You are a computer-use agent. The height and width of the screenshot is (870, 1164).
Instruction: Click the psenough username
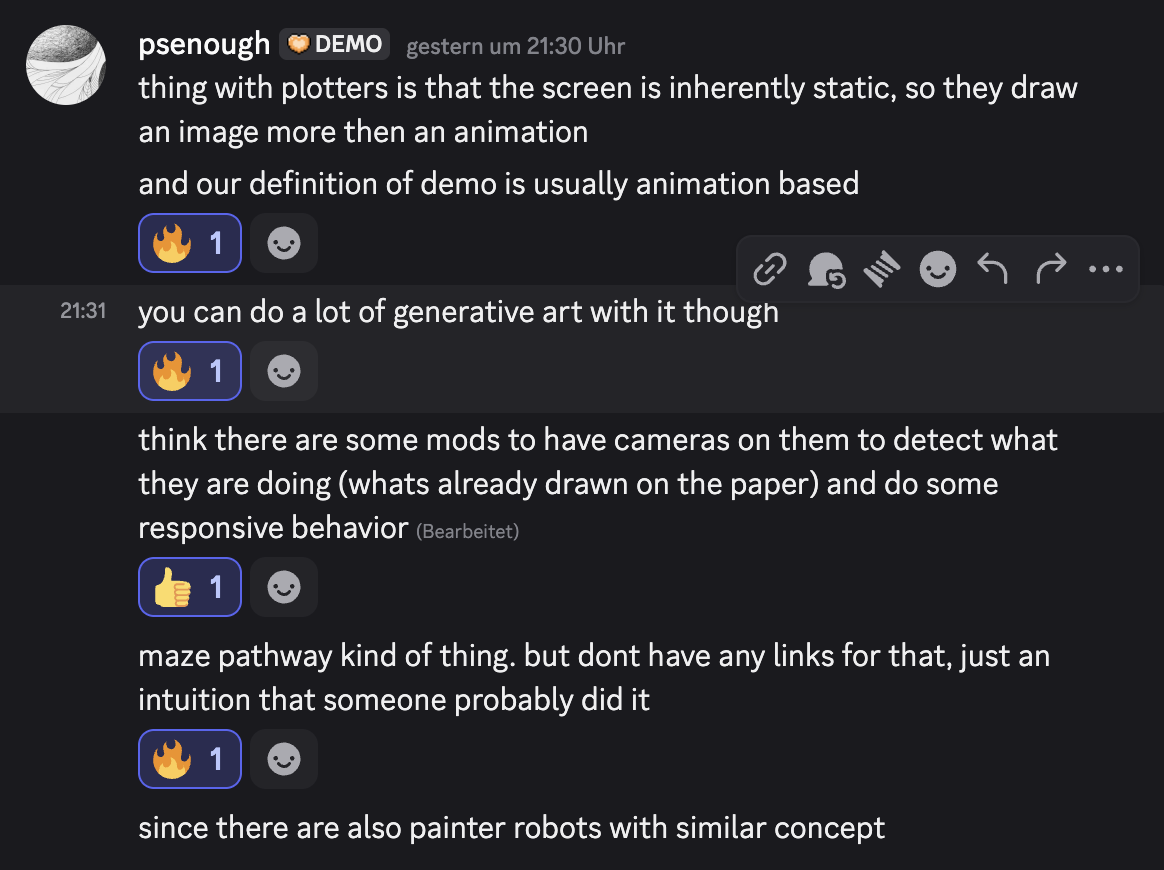tap(204, 44)
